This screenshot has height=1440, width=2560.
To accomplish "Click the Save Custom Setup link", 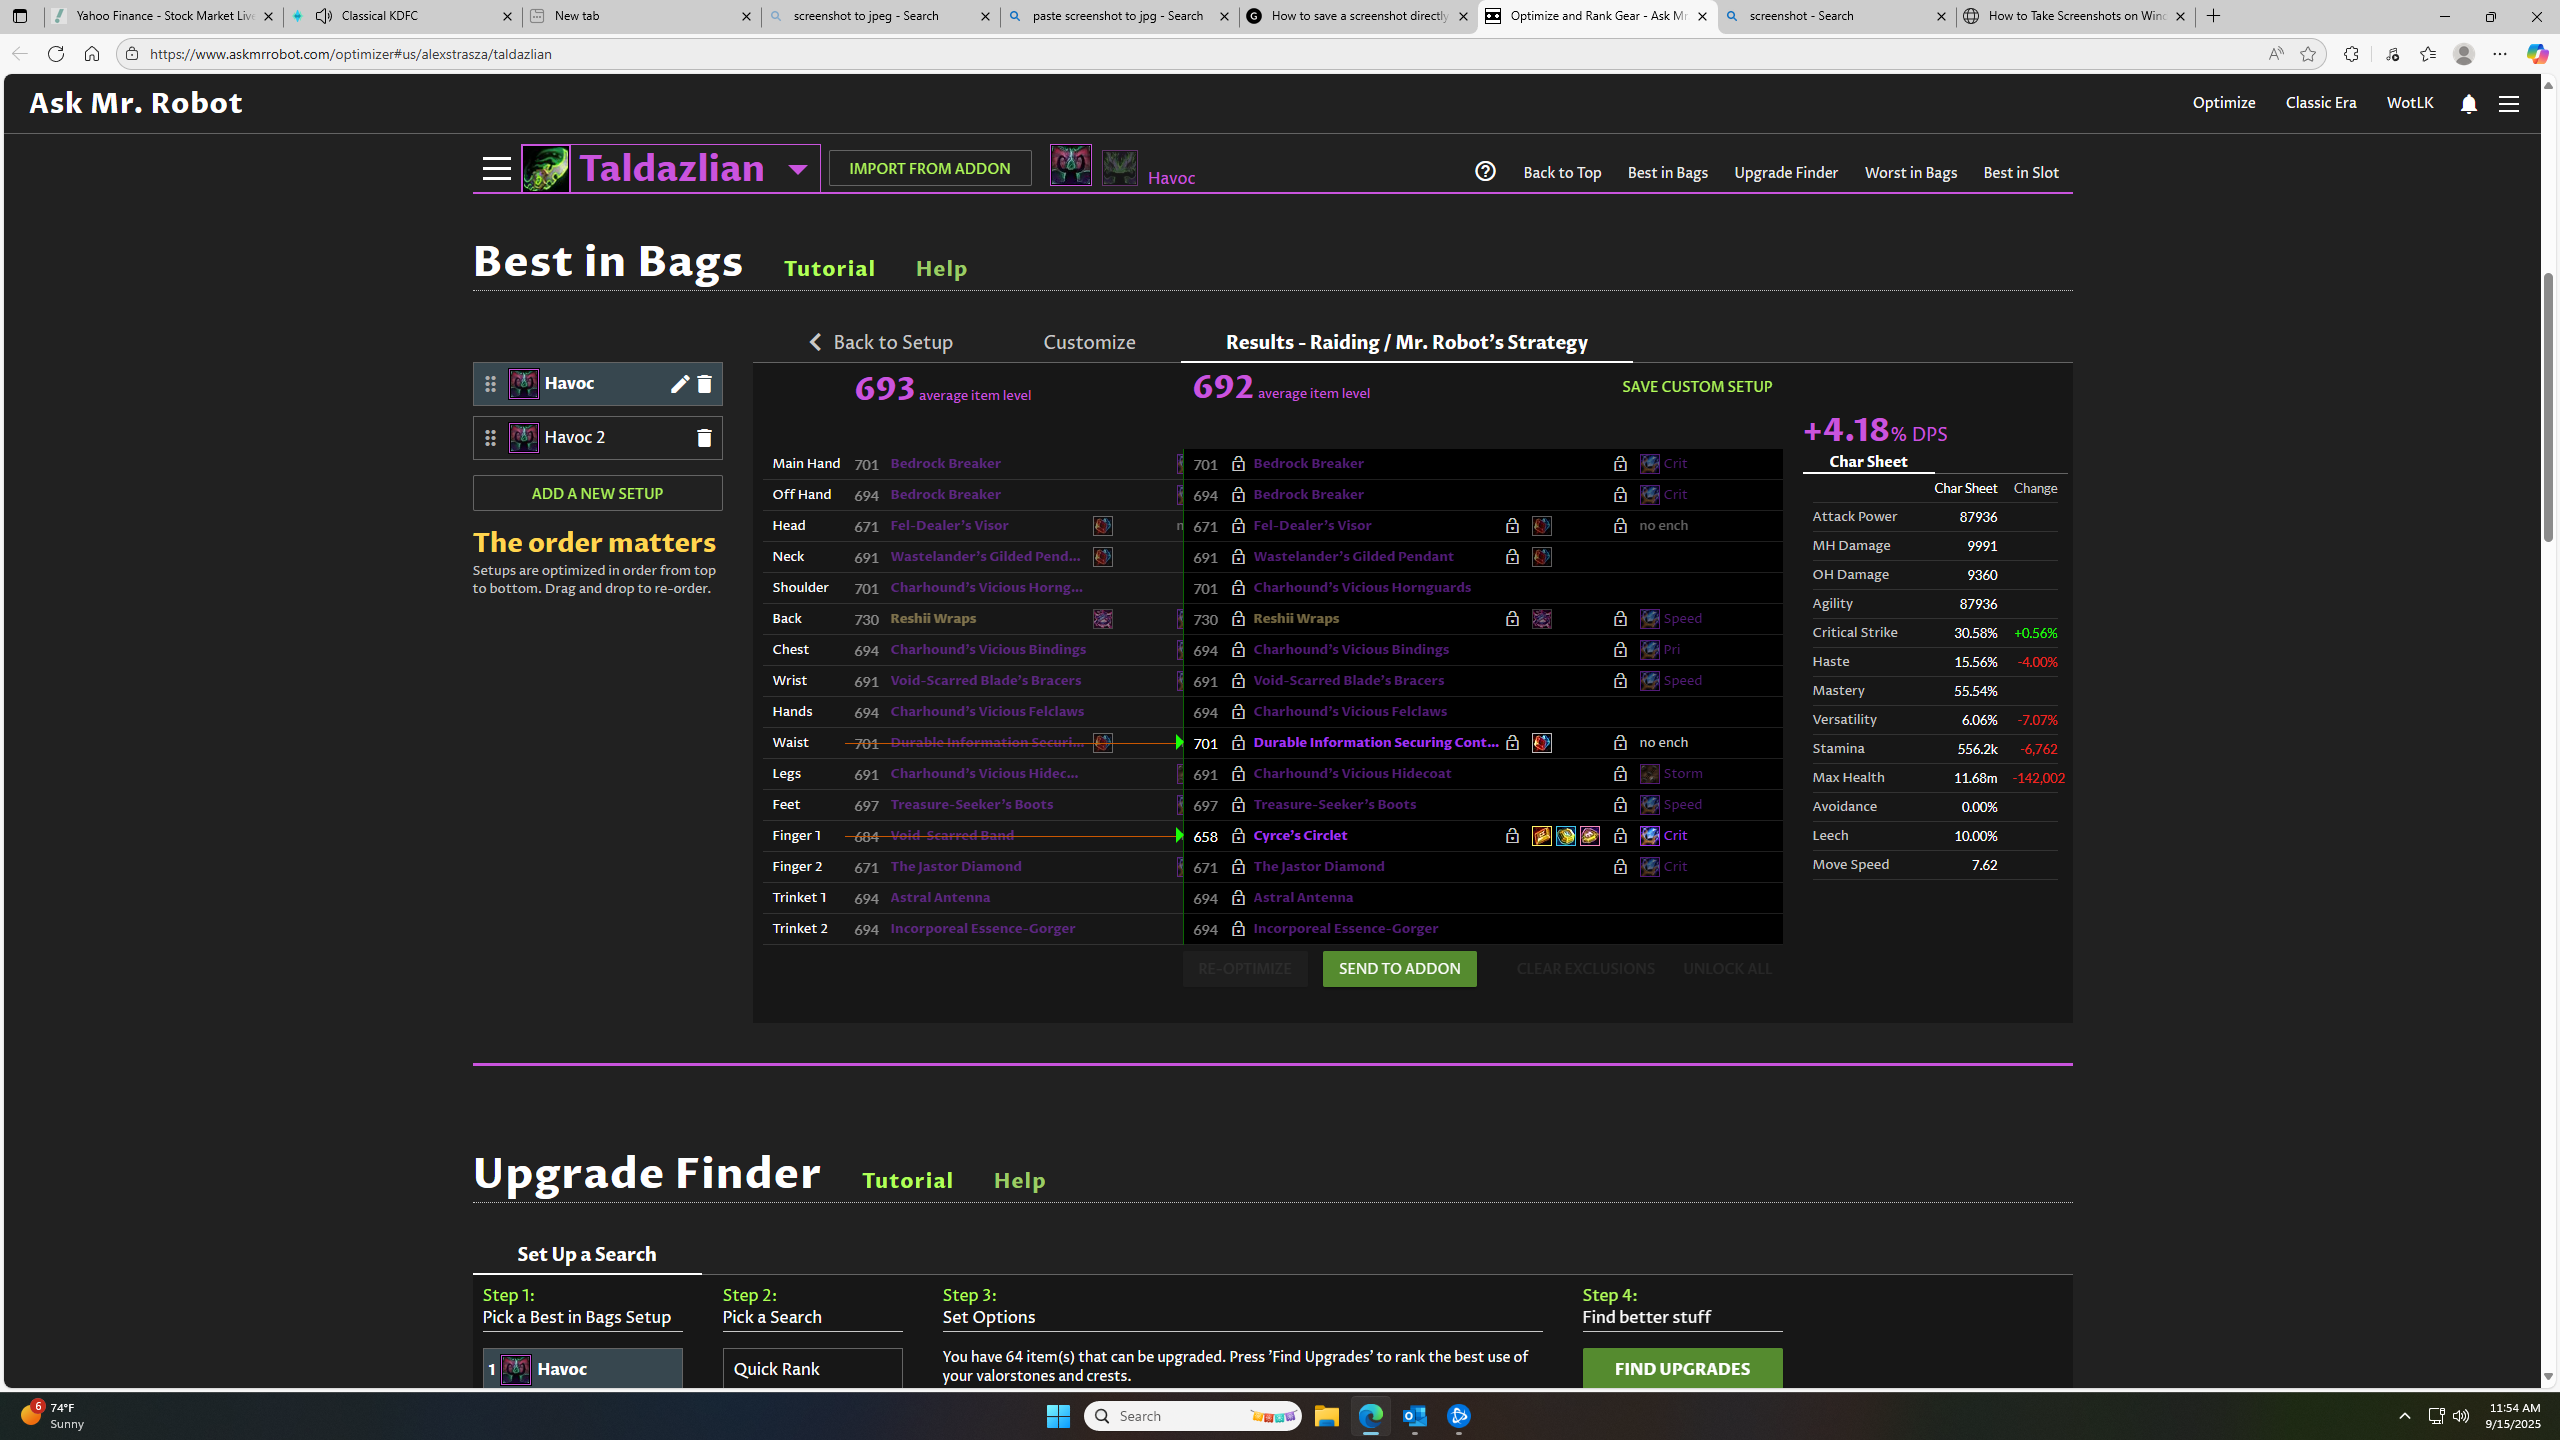I will tap(1696, 387).
